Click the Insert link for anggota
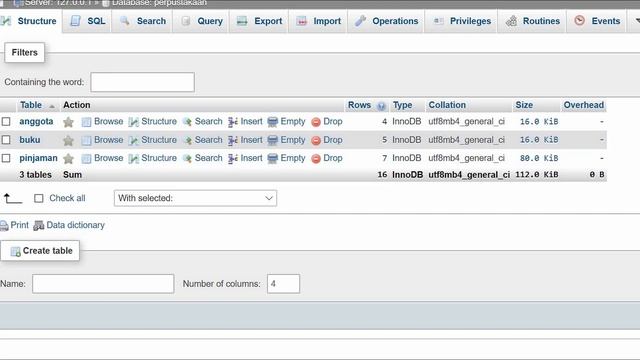640x360 pixels. [x=251, y=121]
